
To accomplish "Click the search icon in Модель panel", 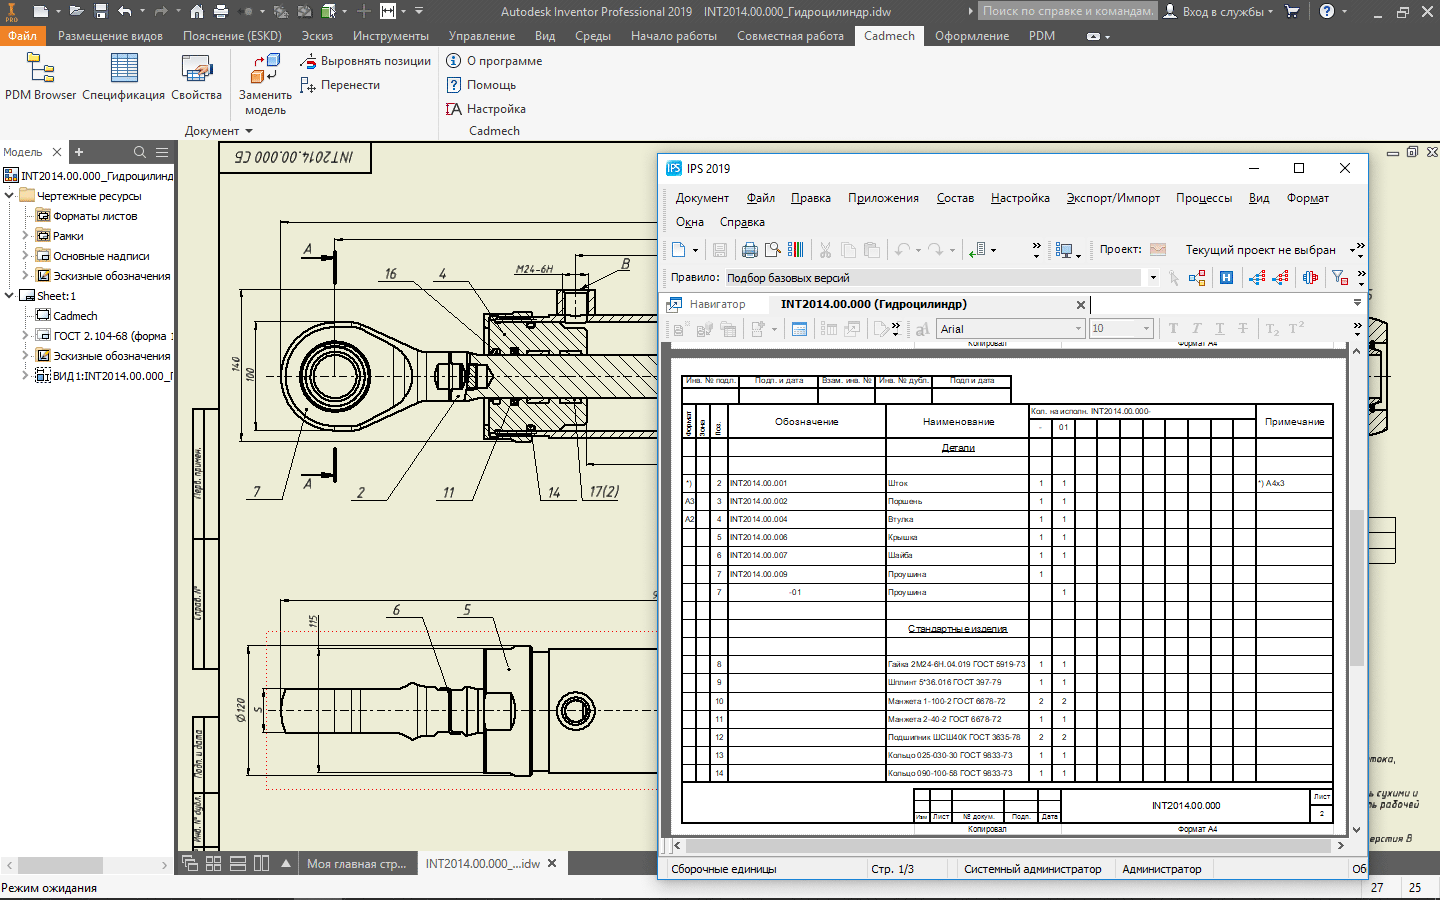I will 140,152.
